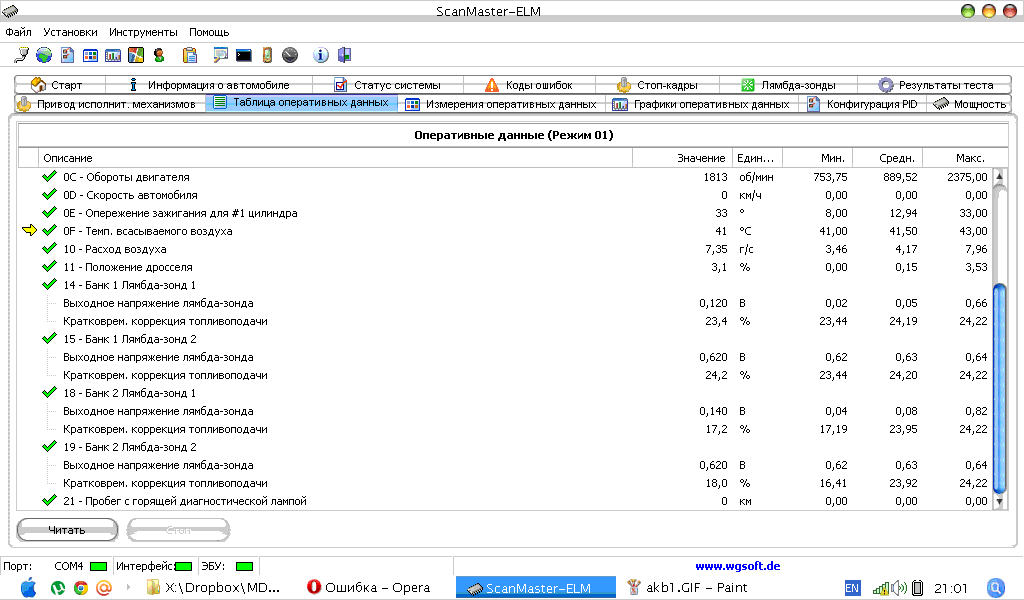This screenshot has height=600, width=1024.
Task: Click the exit door toolbar icon
Action: pos(344,55)
